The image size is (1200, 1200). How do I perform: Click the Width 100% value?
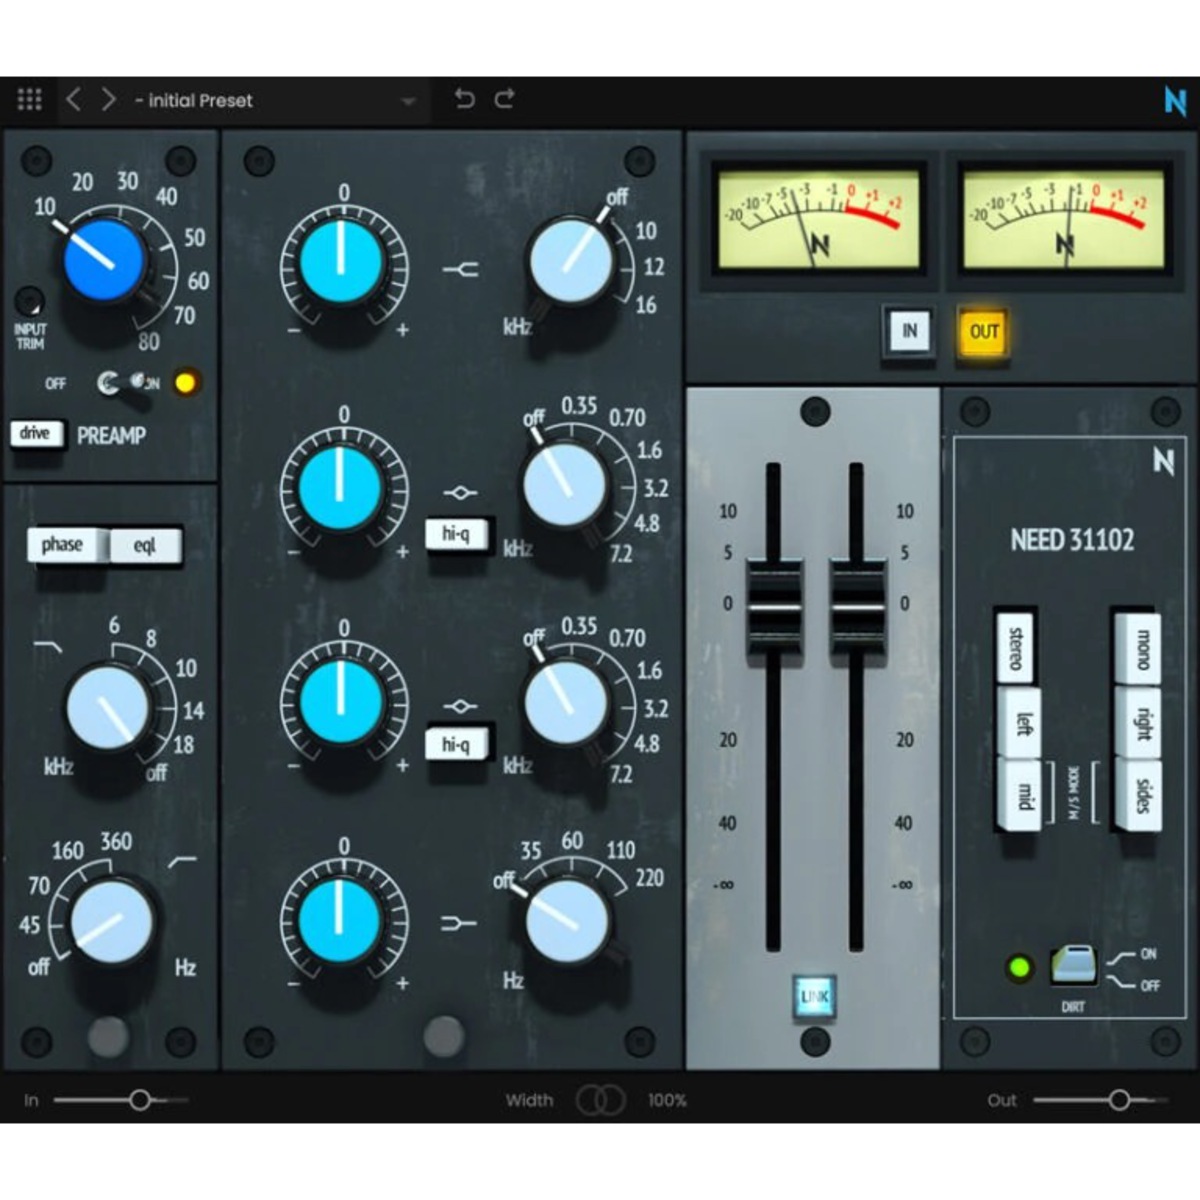667,1100
